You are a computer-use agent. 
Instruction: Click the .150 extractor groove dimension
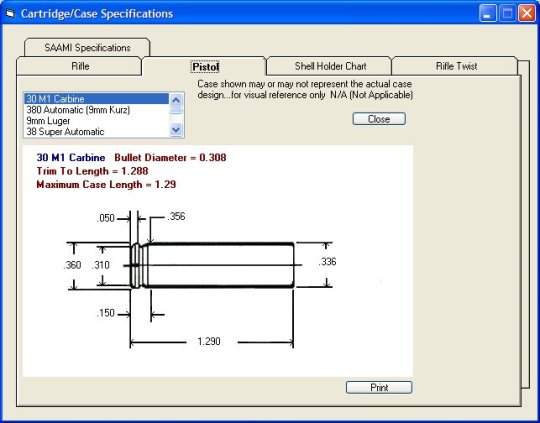(x=105, y=313)
